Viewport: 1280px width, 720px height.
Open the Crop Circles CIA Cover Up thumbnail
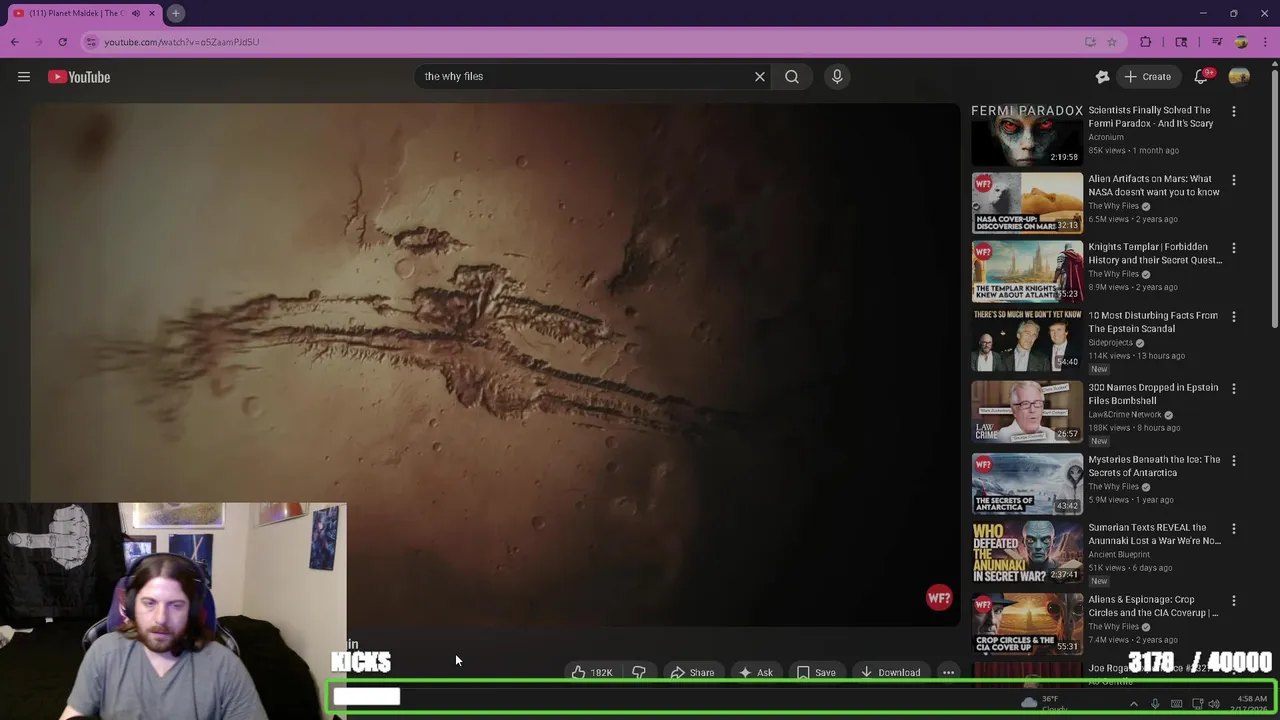pyautogui.click(x=1027, y=624)
